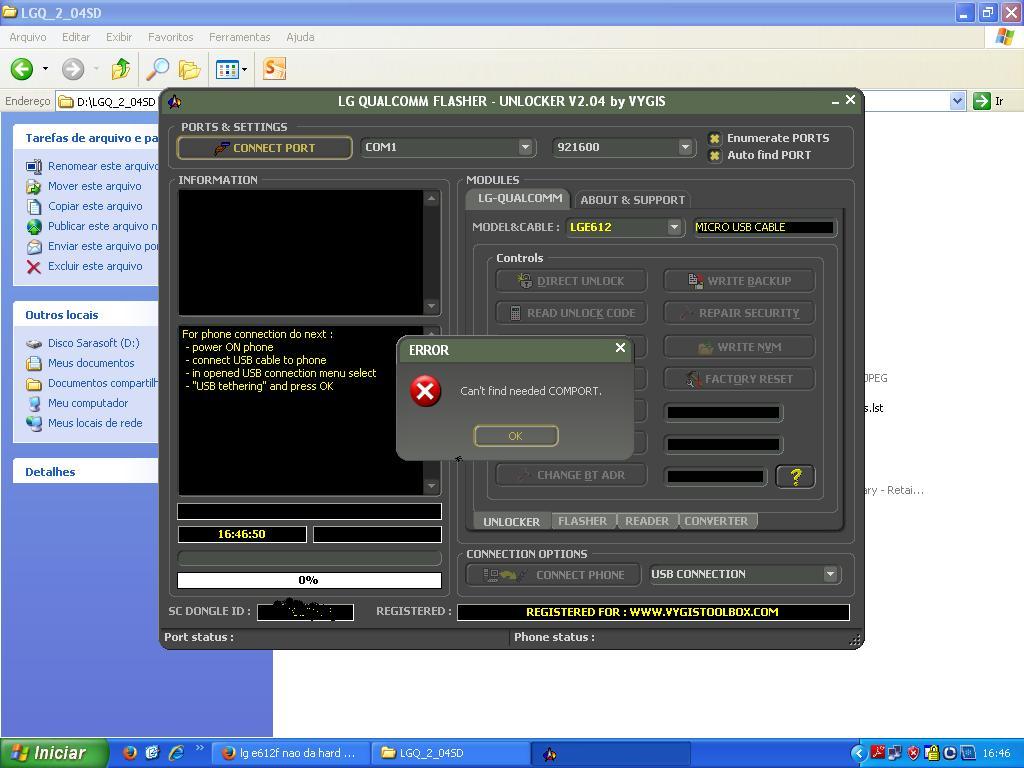This screenshot has width=1024, height=768.
Task: Open Disco Sarasoft (D:) link
Action: (x=93, y=343)
